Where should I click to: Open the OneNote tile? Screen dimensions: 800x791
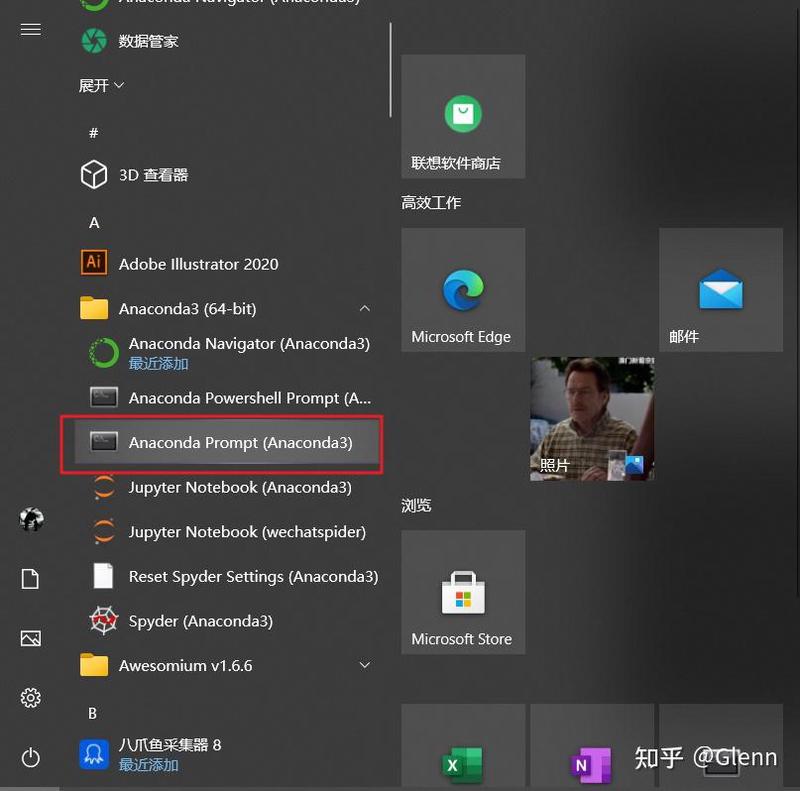tap(592, 746)
